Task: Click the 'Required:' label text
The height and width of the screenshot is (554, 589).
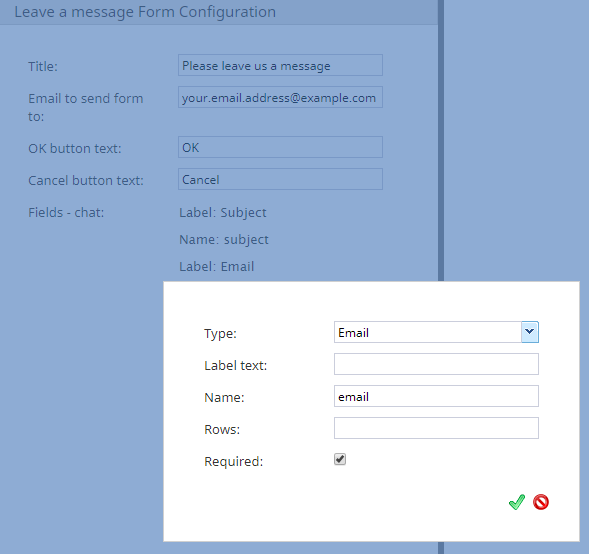Action: (234, 461)
